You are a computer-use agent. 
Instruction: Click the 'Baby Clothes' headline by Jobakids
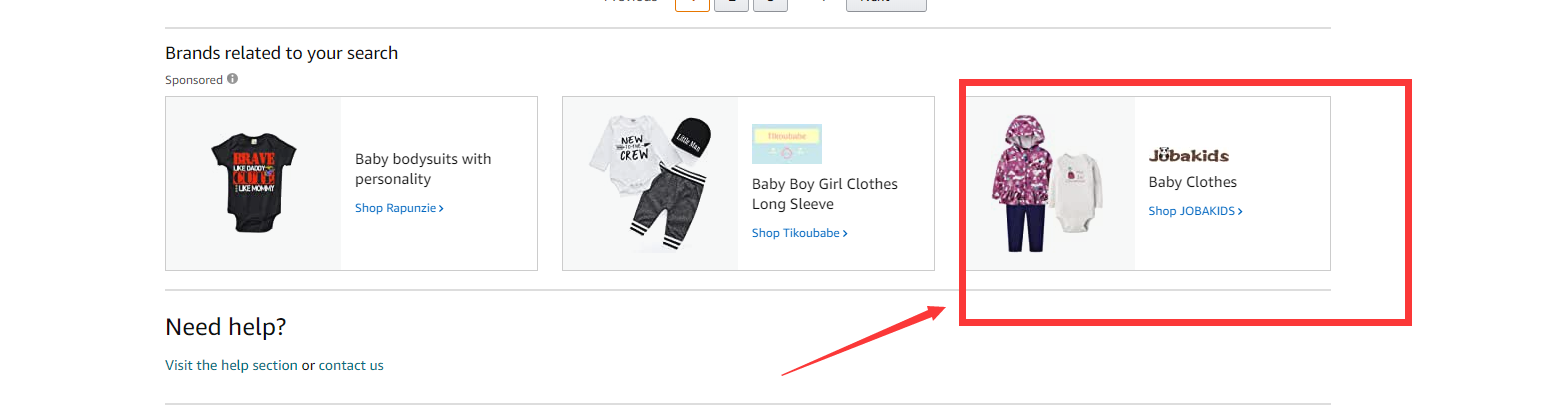pos(1192,182)
